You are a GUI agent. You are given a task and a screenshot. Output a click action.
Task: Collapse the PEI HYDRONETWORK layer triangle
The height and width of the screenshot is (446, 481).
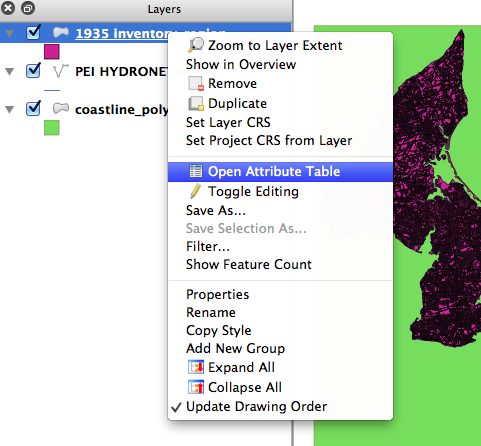(10, 71)
